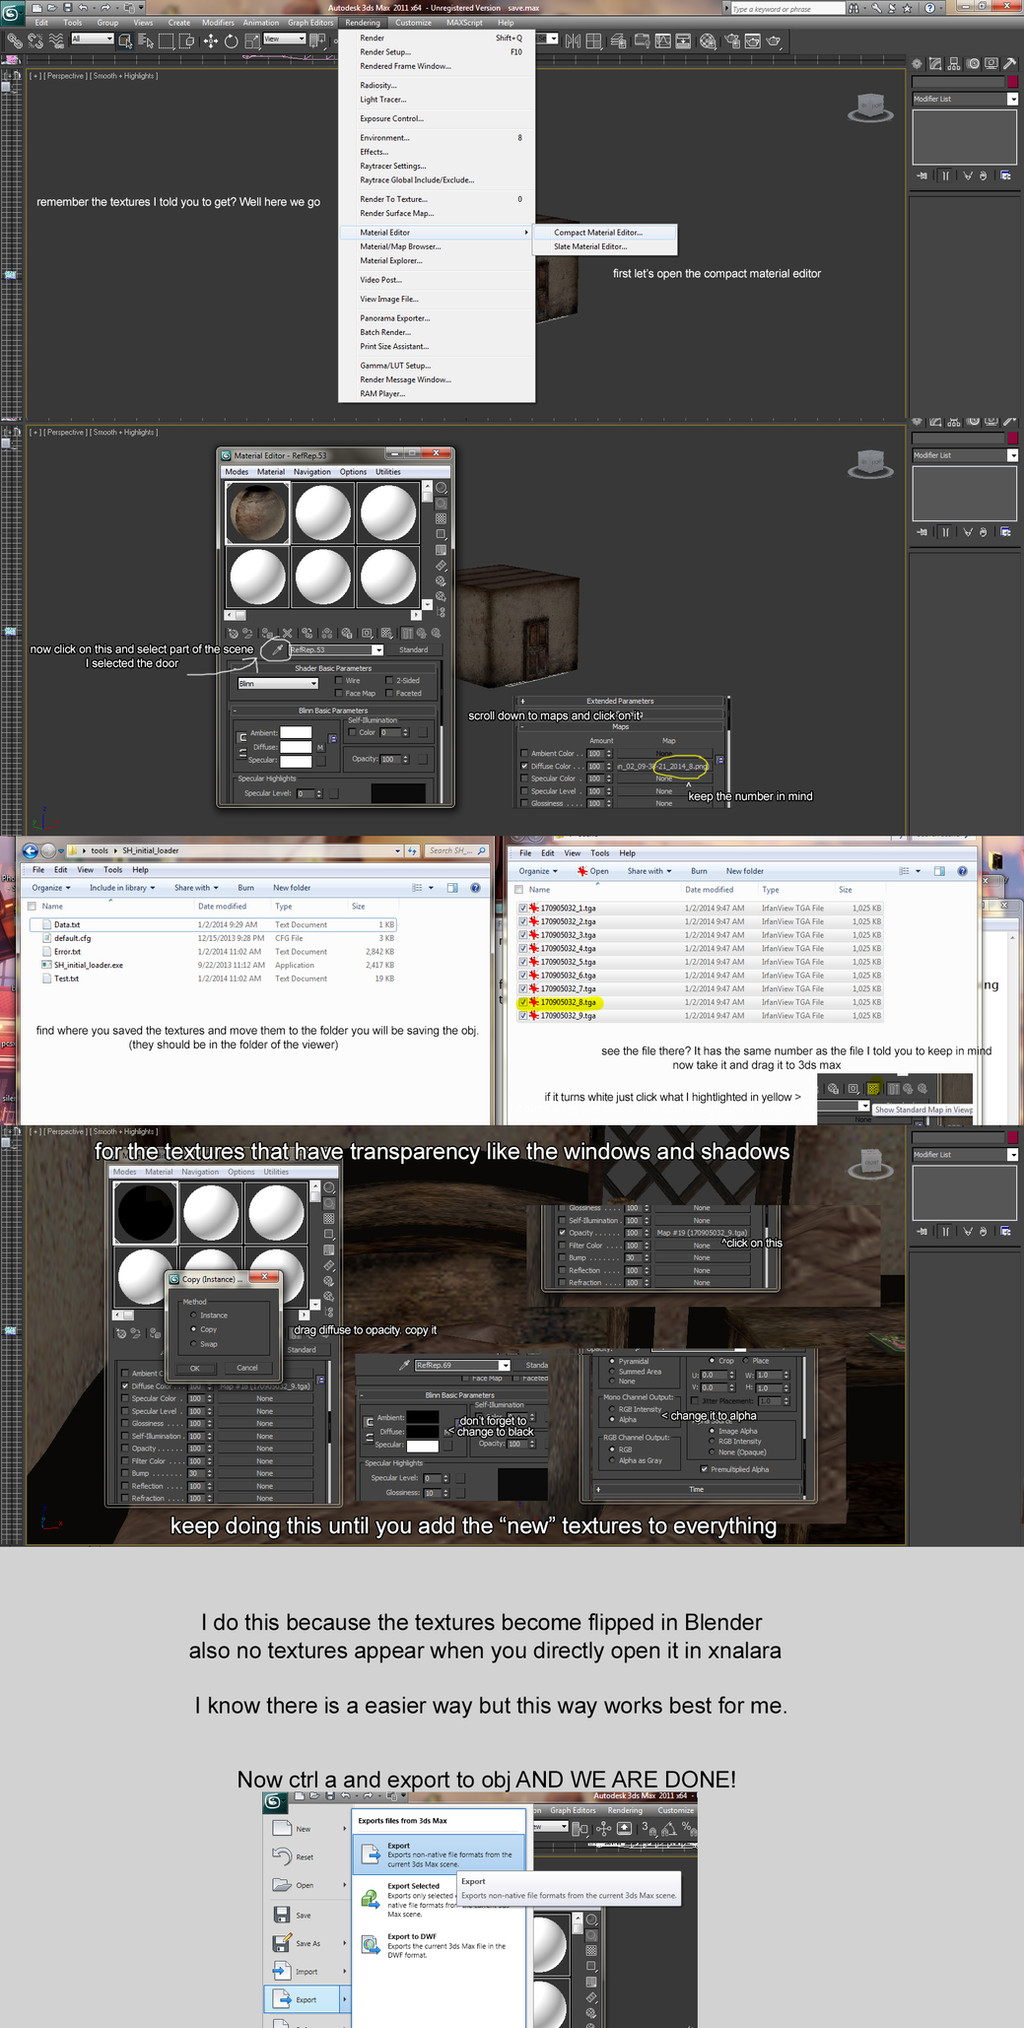Screen dimensions: 1024x2028
Task: Click the Pin Stack icon under top Modifier List
Action: (x=921, y=176)
